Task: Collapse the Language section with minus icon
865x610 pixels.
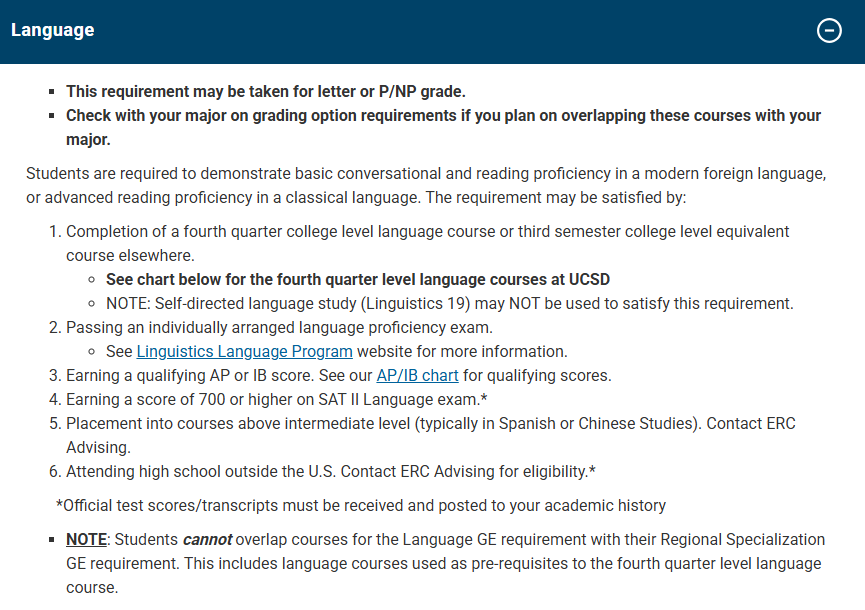Action: [829, 30]
